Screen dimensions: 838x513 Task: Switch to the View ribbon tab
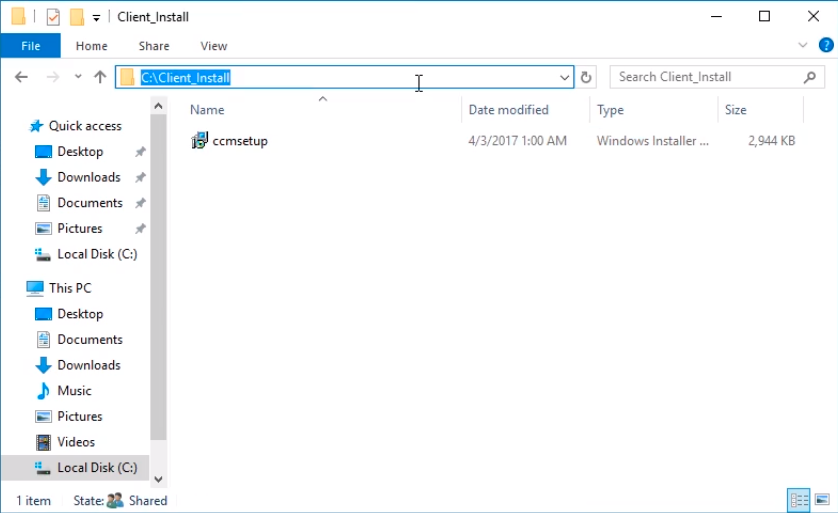pyautogui.click(x=214, y=46)
